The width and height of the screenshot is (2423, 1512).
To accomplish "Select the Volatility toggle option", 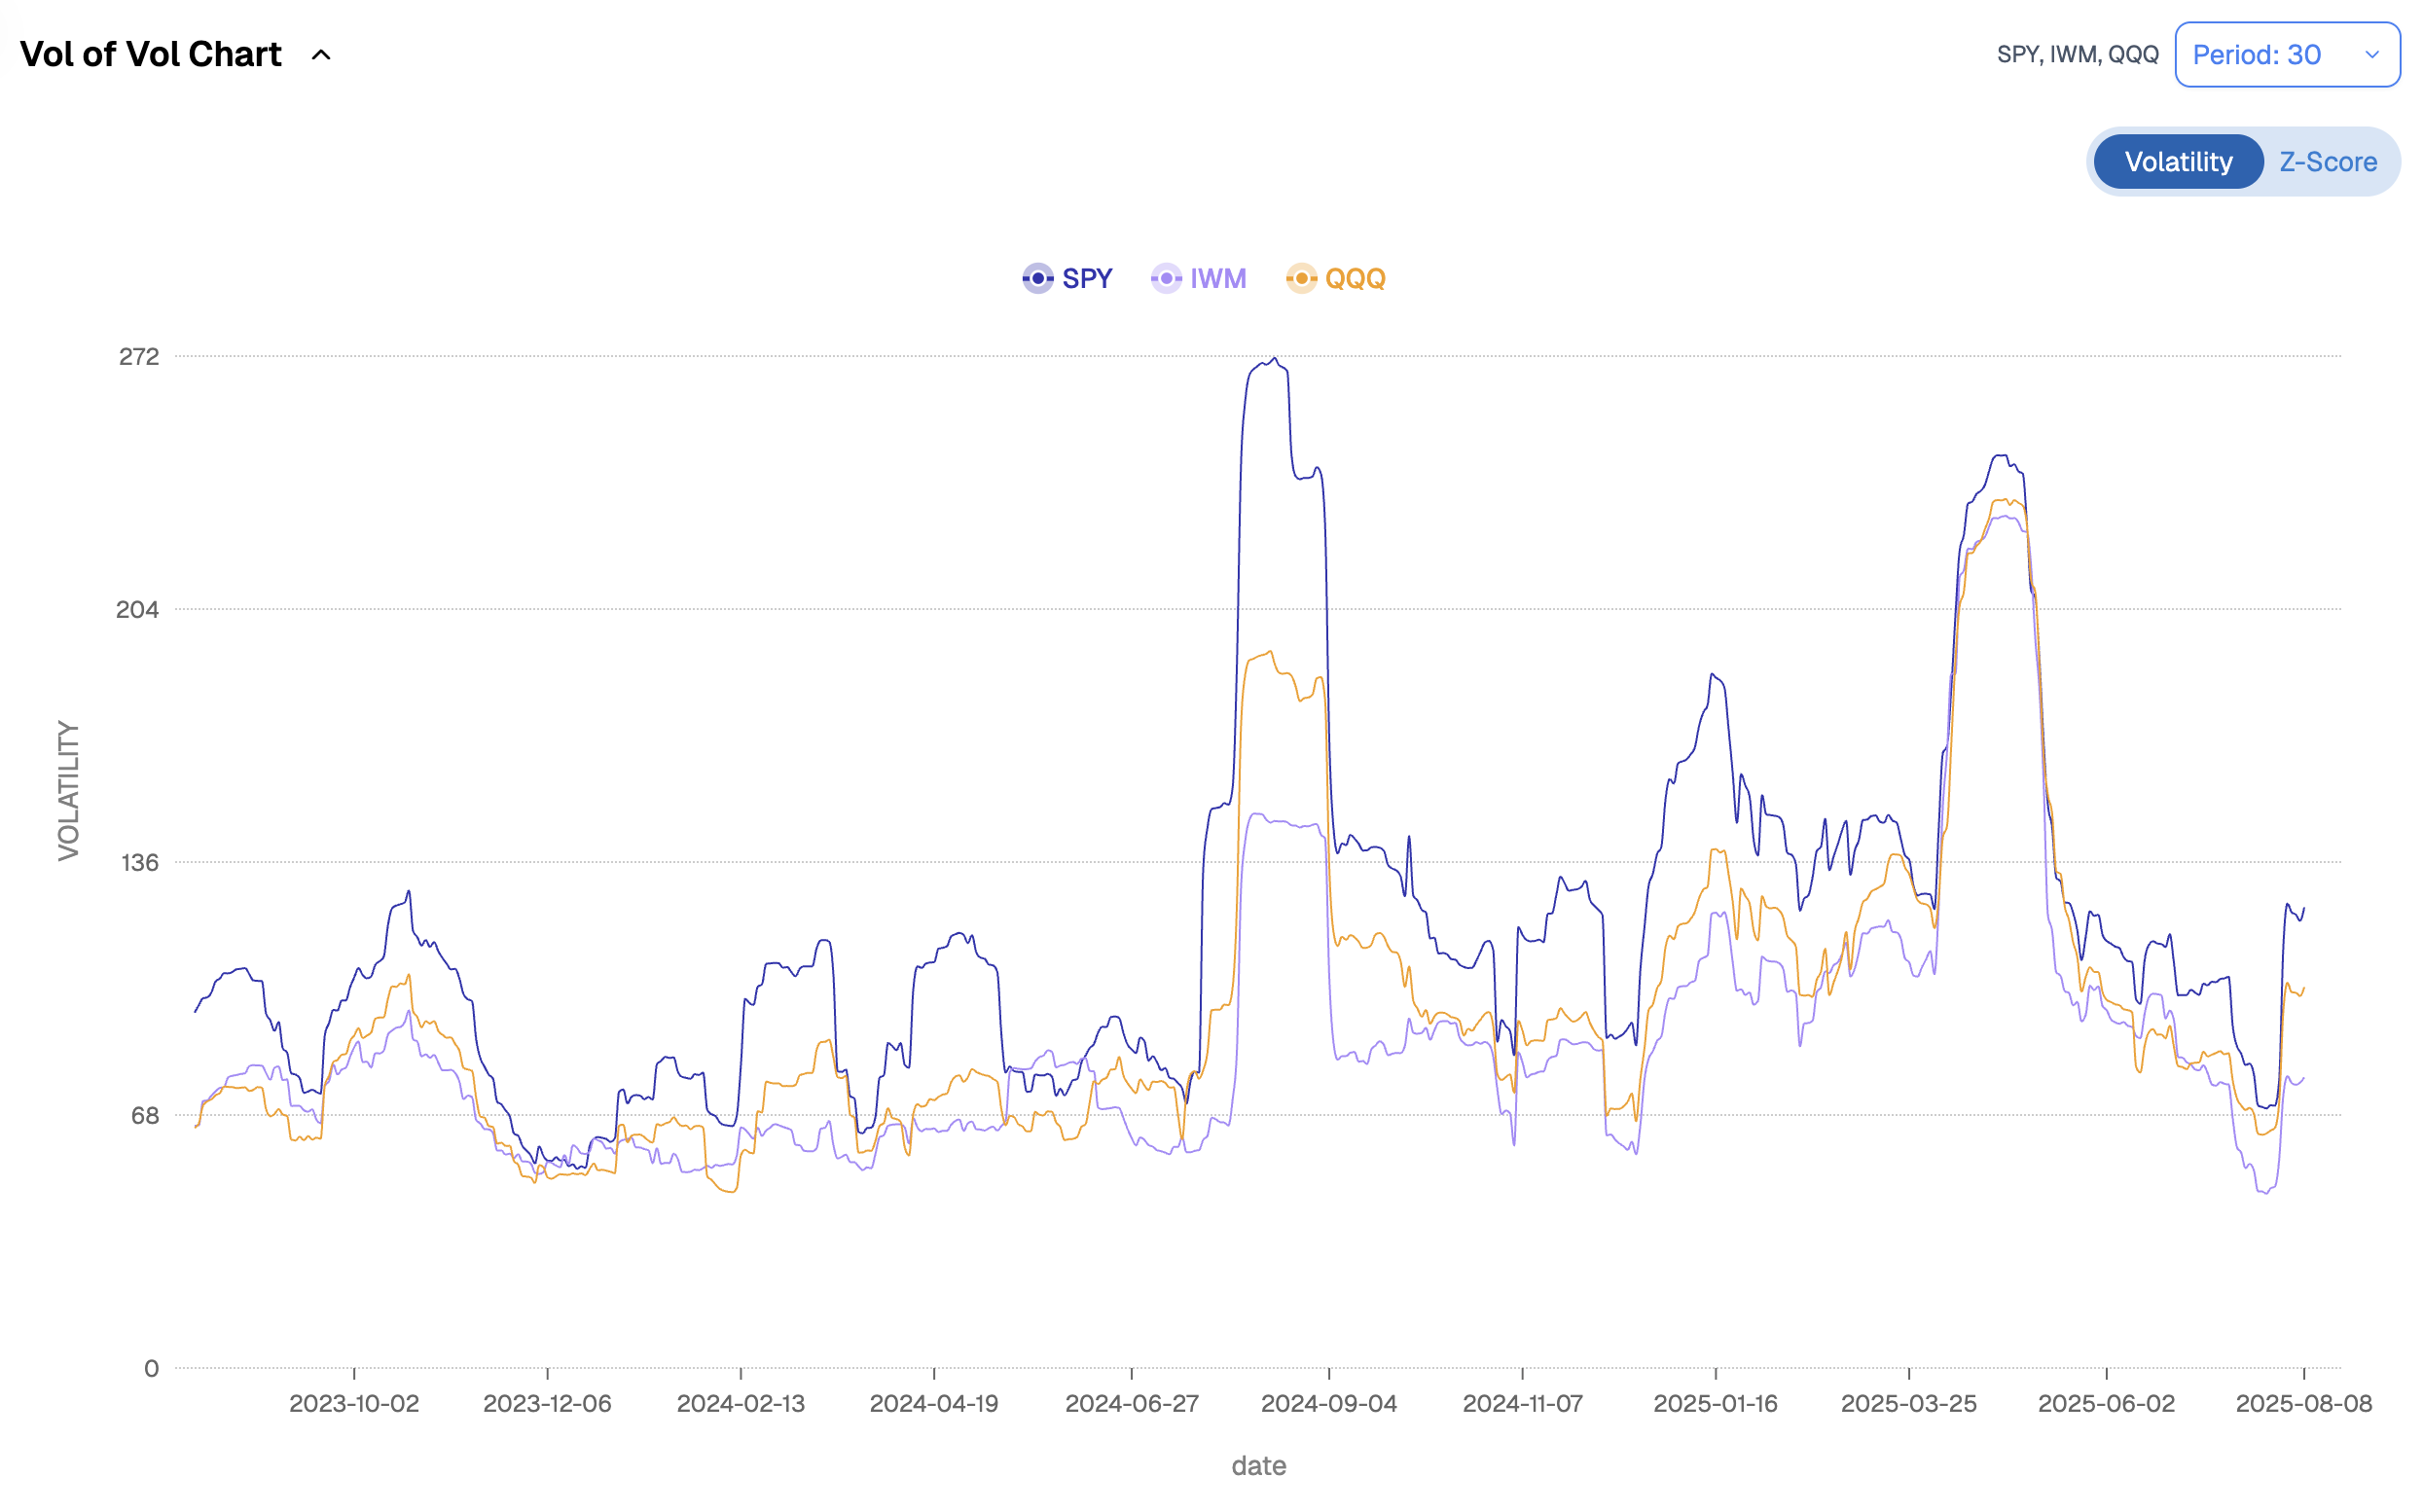I will (x=2177, y=162).
